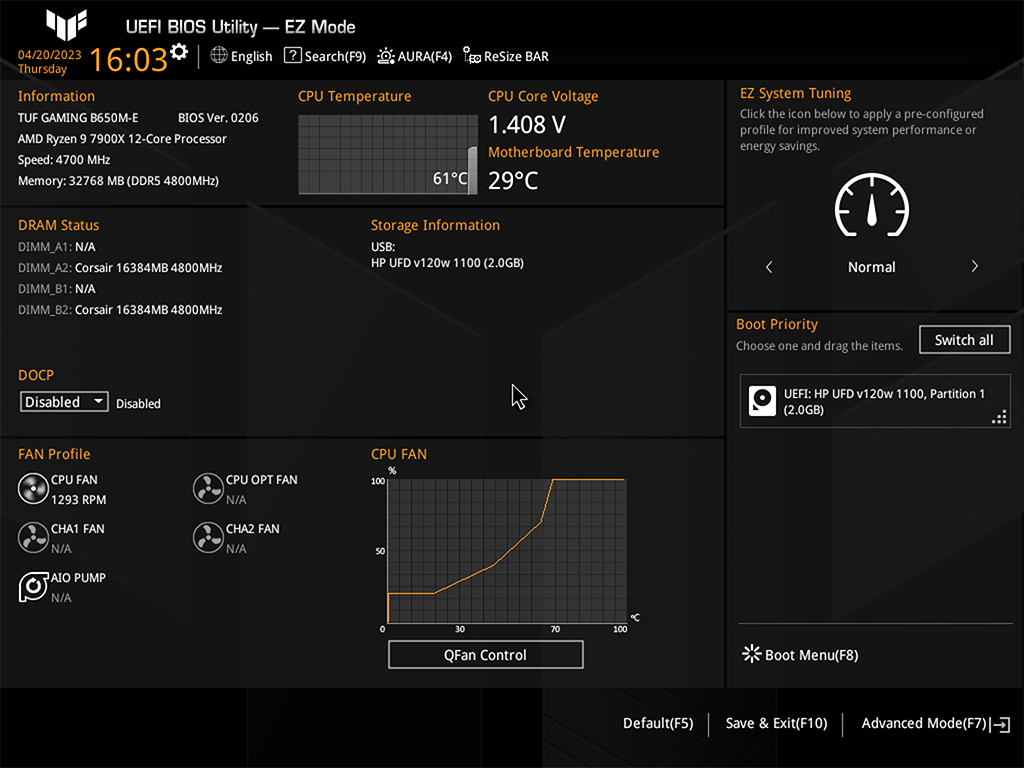Click DIMM_A2 Corsair 16384MB entry
1024x768 pixels.
point(120,268)
